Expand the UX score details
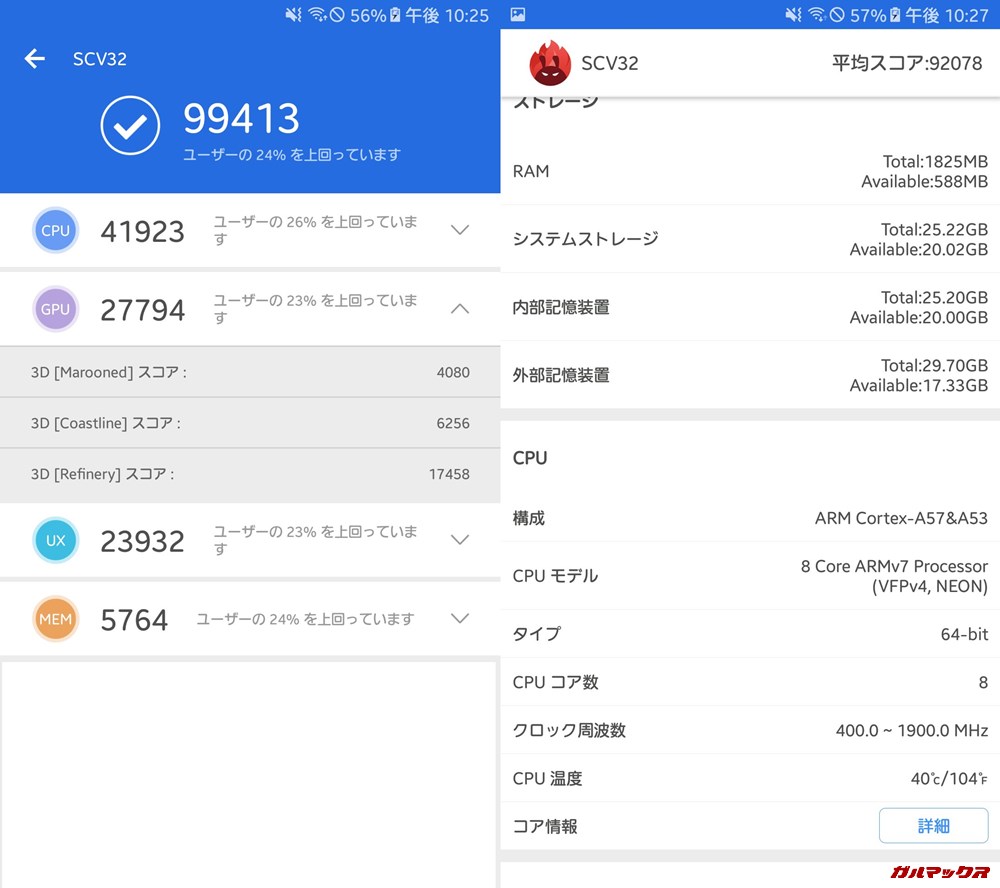 460,539
